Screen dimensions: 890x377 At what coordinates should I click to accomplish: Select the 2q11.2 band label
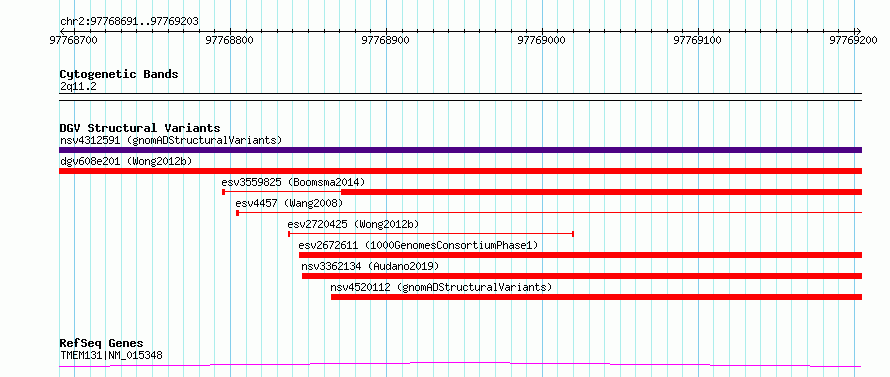(x=78, y=86)
